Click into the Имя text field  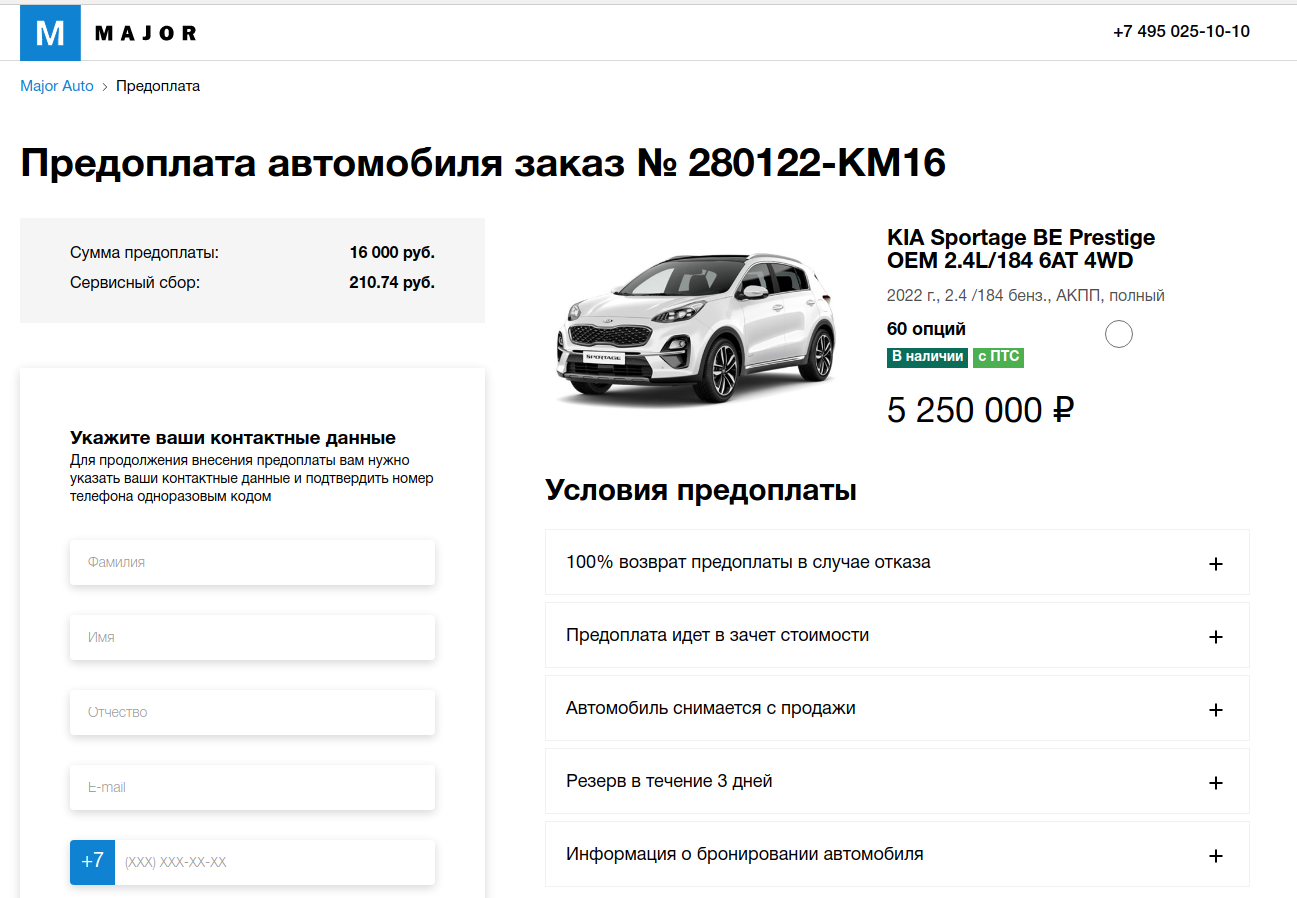click(252, 637)
